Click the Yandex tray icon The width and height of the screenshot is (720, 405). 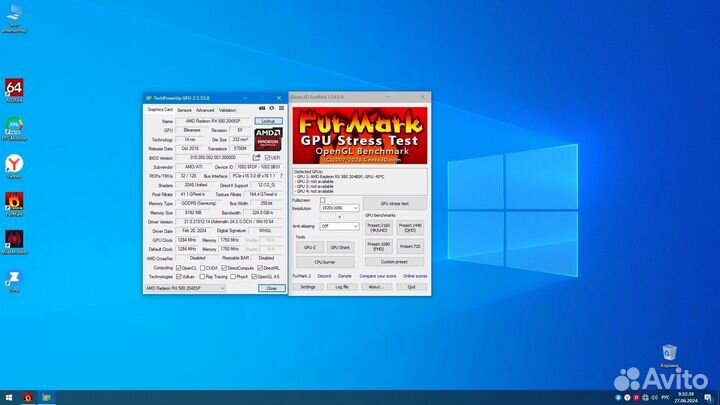(627, 398)
